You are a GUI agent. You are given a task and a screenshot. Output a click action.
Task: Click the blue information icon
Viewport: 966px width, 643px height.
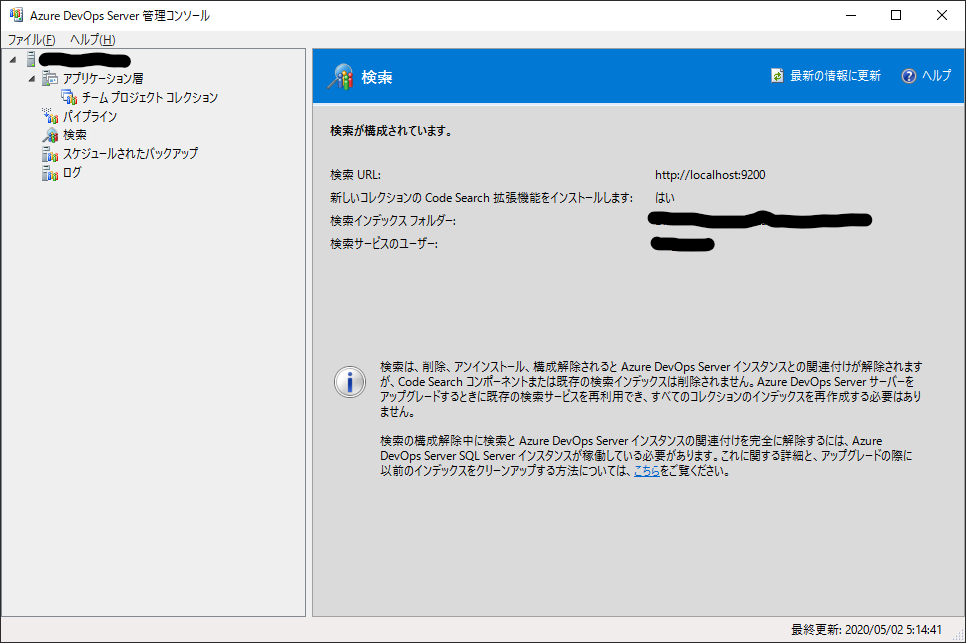point(350,382)
